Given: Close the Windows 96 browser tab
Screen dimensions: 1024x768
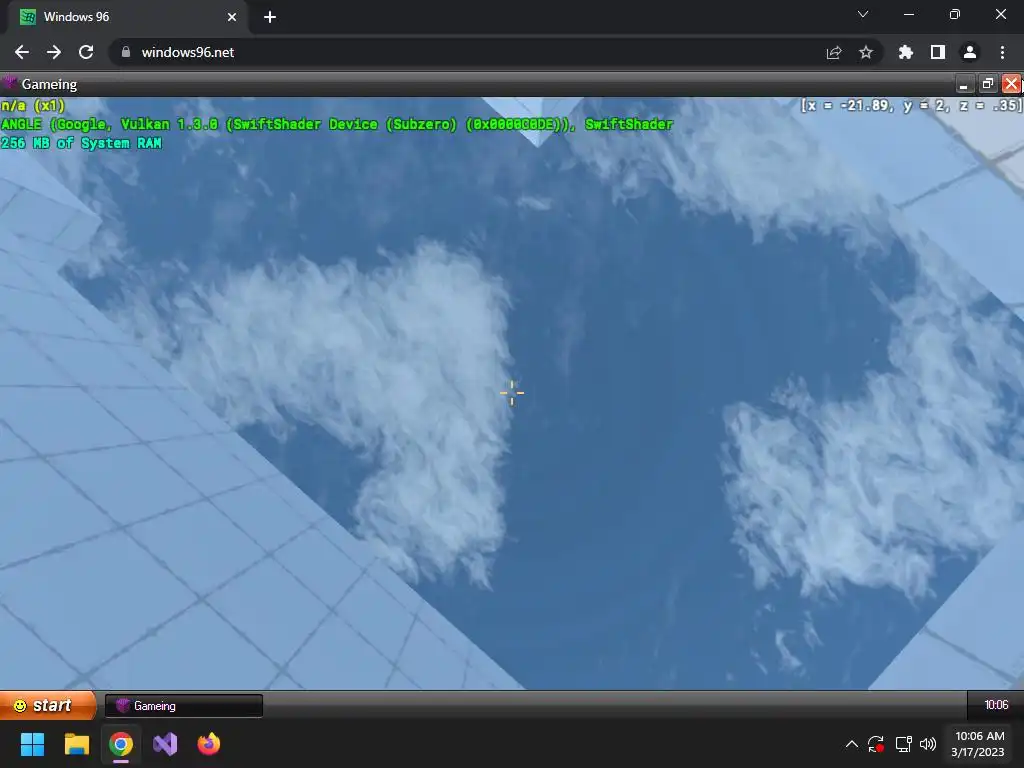Looking at the screenshot, I should [x=232, y=17].
